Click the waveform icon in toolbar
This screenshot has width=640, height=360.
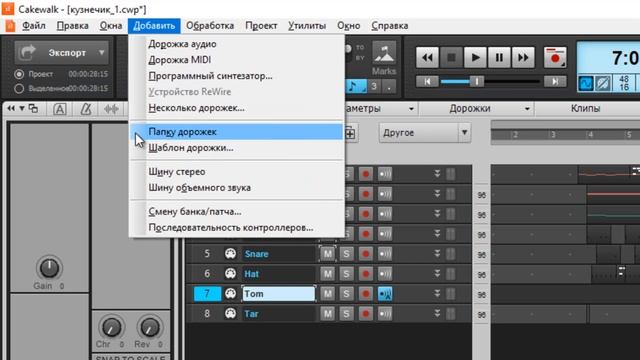(111, 109)
